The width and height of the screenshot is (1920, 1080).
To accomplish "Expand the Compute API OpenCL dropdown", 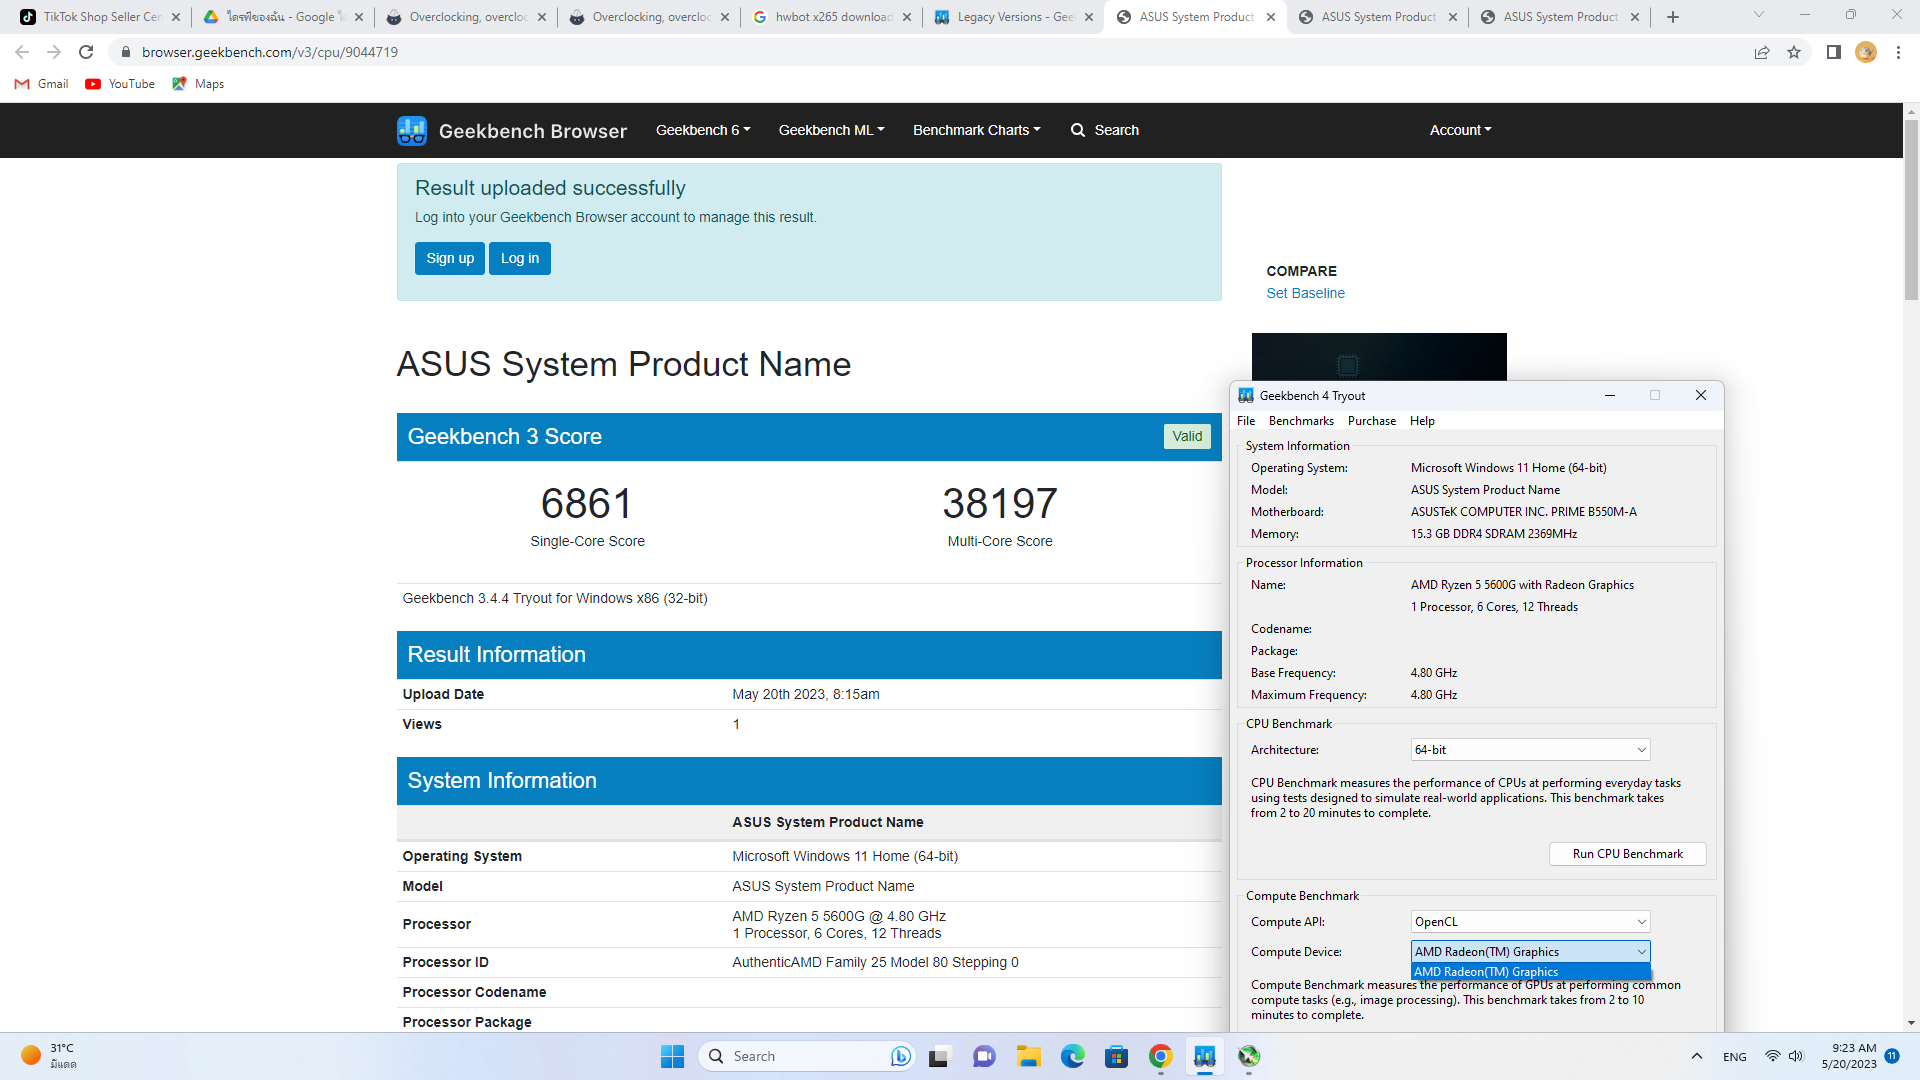I will pos(1530,922).
